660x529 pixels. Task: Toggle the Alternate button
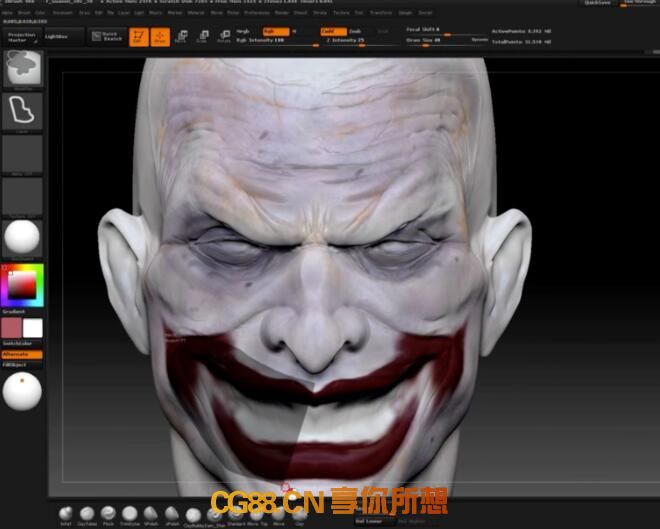click(x=22, y=355)
